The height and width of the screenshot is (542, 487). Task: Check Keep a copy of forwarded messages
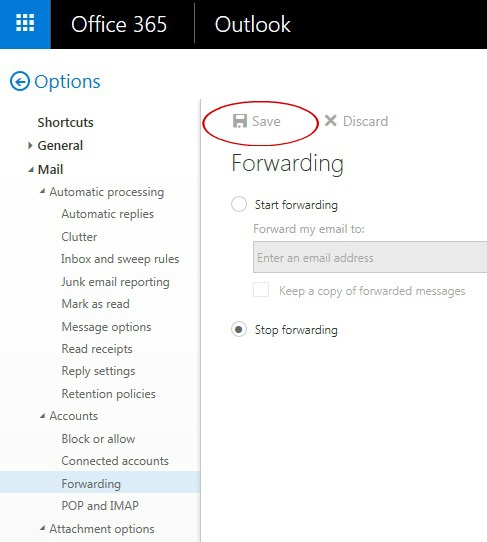[261, 290]
